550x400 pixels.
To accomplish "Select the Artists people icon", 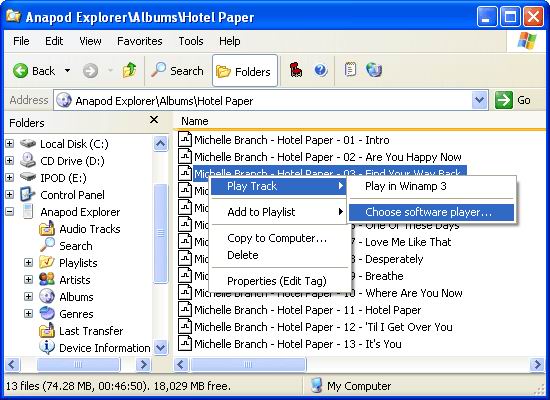I will [x=47, y=279].
